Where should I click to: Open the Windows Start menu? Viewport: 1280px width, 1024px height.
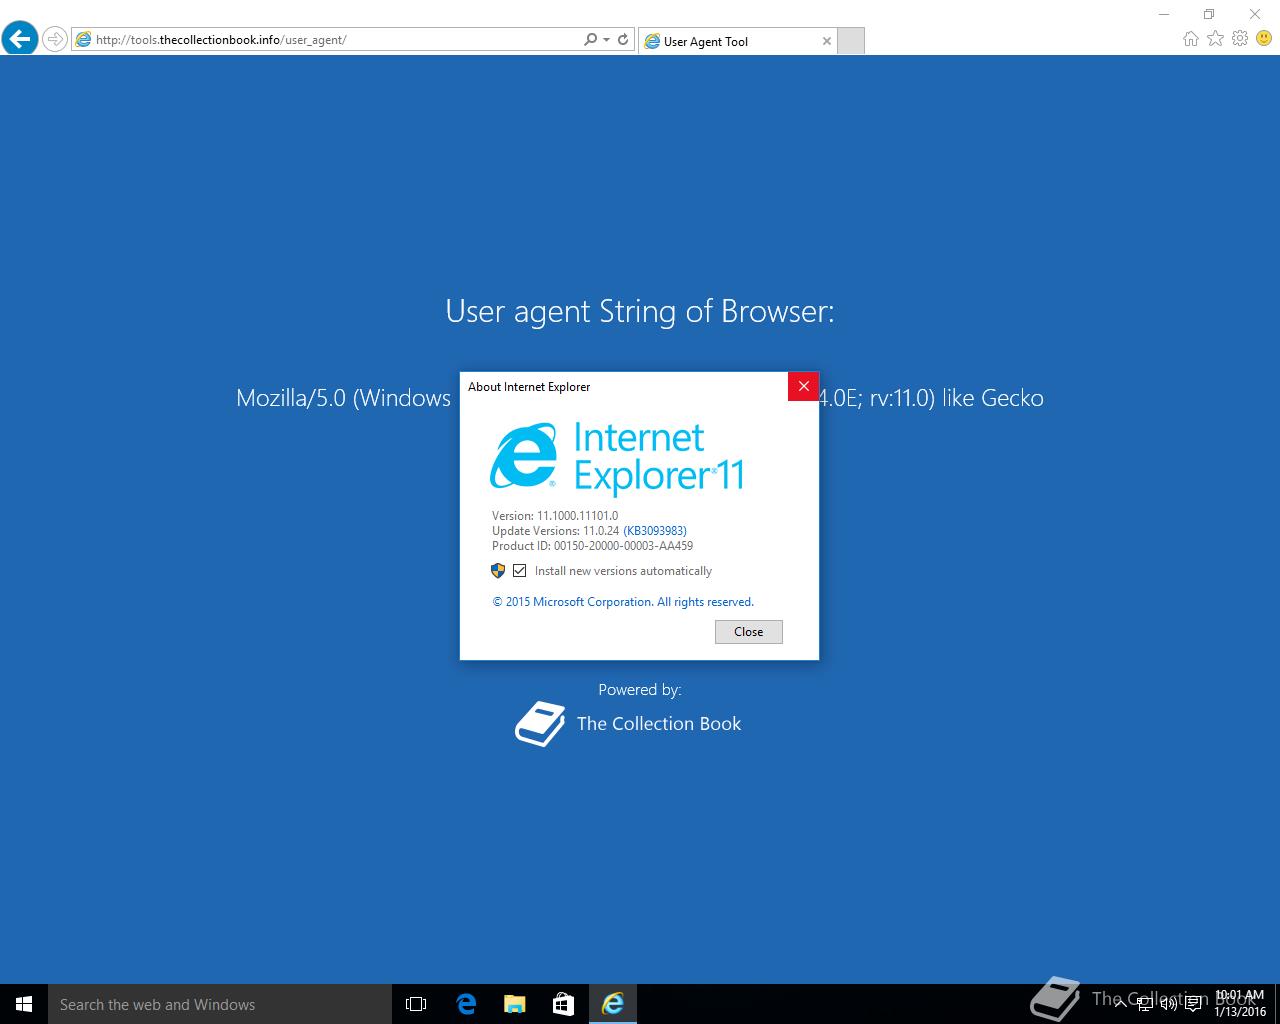coord(24,1004)
